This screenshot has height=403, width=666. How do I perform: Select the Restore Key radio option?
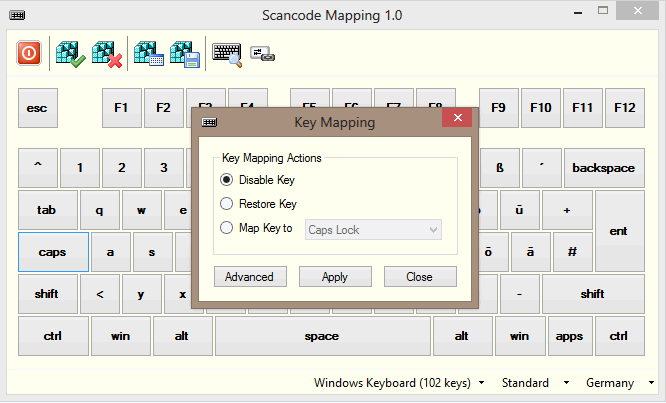[227, 204]
